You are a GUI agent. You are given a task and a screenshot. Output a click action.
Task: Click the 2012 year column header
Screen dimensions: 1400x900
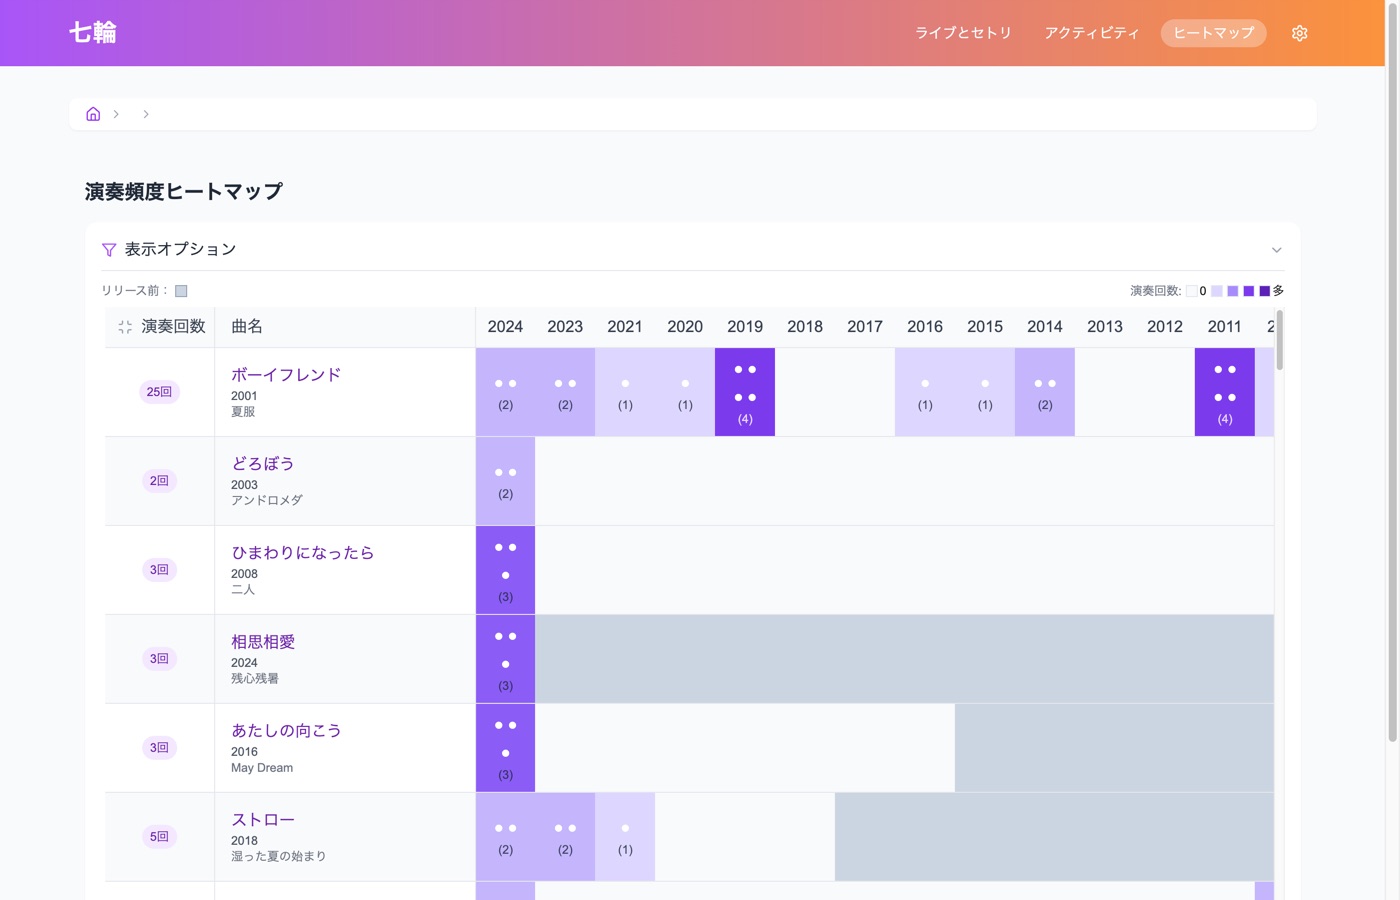click(x=1165, y=327)
